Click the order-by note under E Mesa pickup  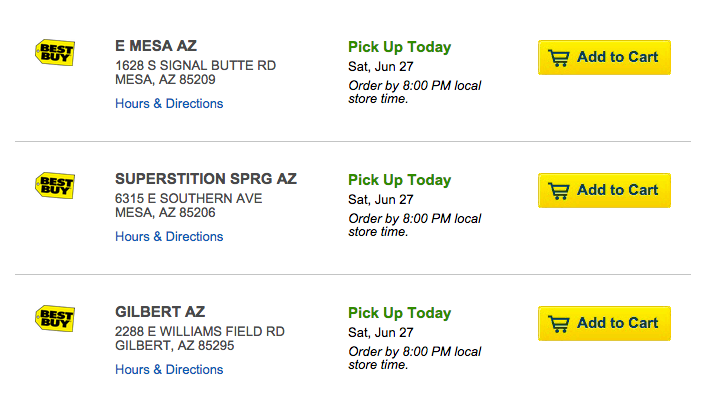(414, 92)
